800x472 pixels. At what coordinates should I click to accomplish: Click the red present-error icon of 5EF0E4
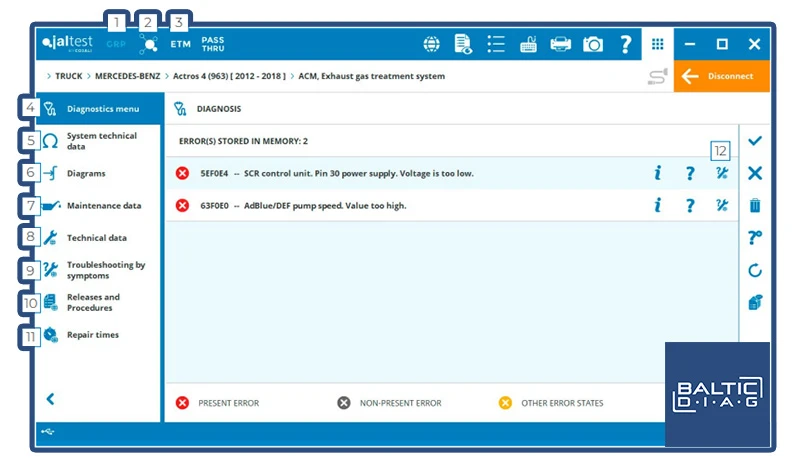pyautogui.click(x=182, y=173)
